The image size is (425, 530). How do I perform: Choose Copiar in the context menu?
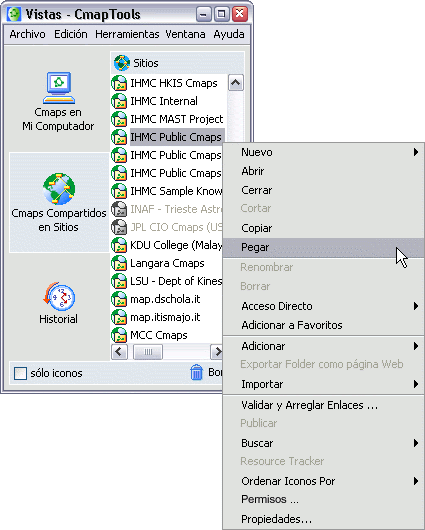(x=324, y=228)
